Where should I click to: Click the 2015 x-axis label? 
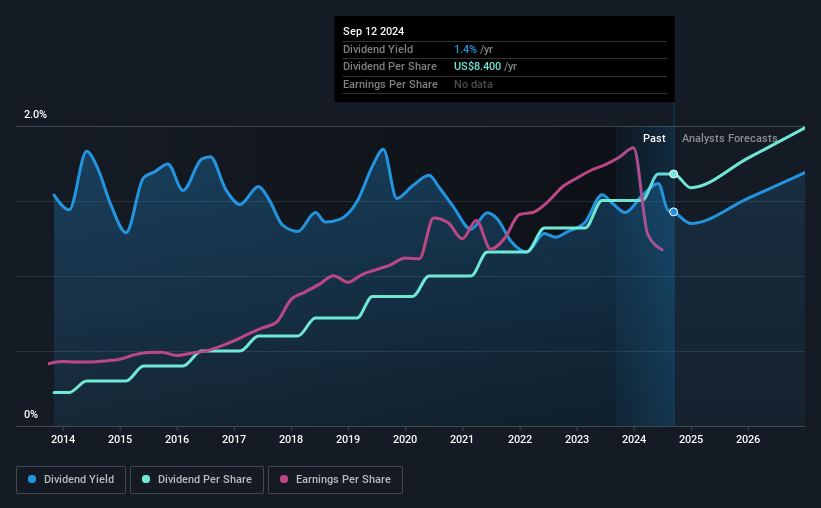pos(120,439)
